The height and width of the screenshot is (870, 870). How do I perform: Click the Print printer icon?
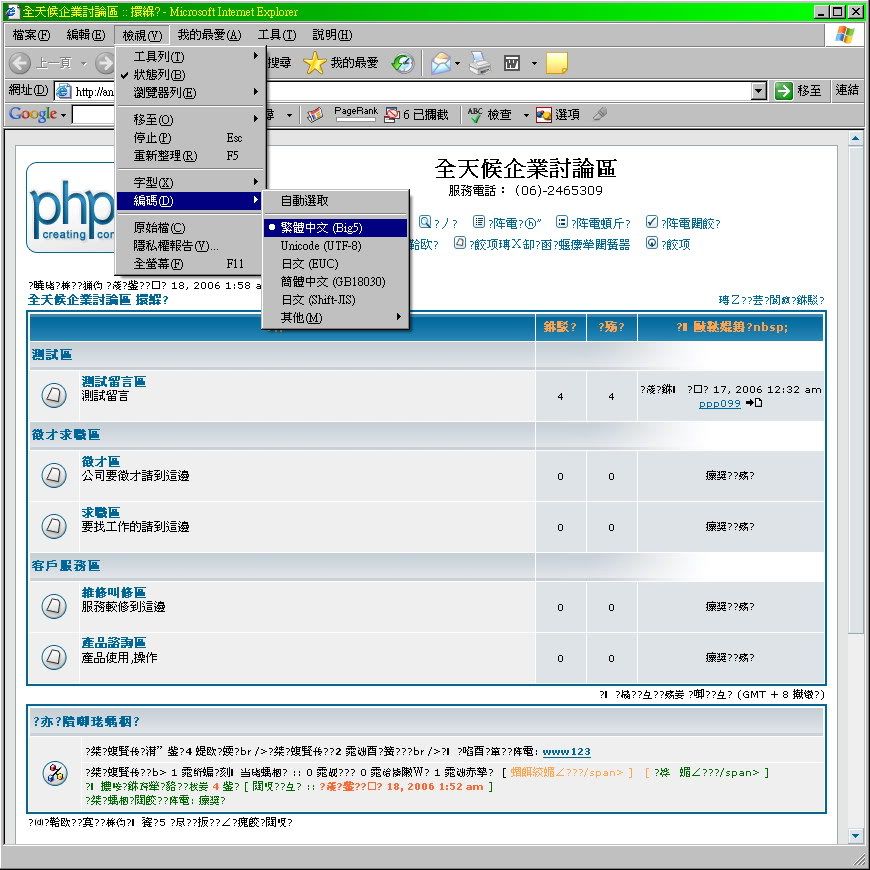tap(481, 63)
